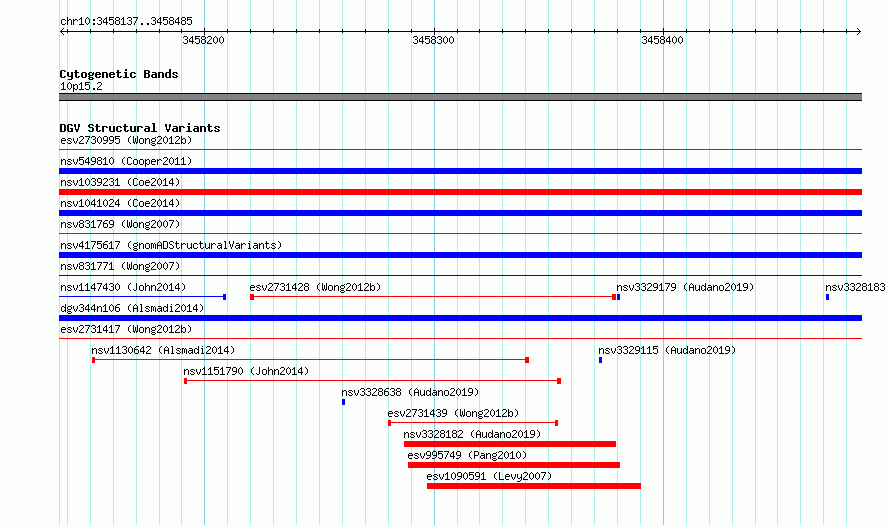Click the blue bar under nsv1041024
Image resolution: width=890 pixels, height=525 pixels.
(x=460, y=213)
